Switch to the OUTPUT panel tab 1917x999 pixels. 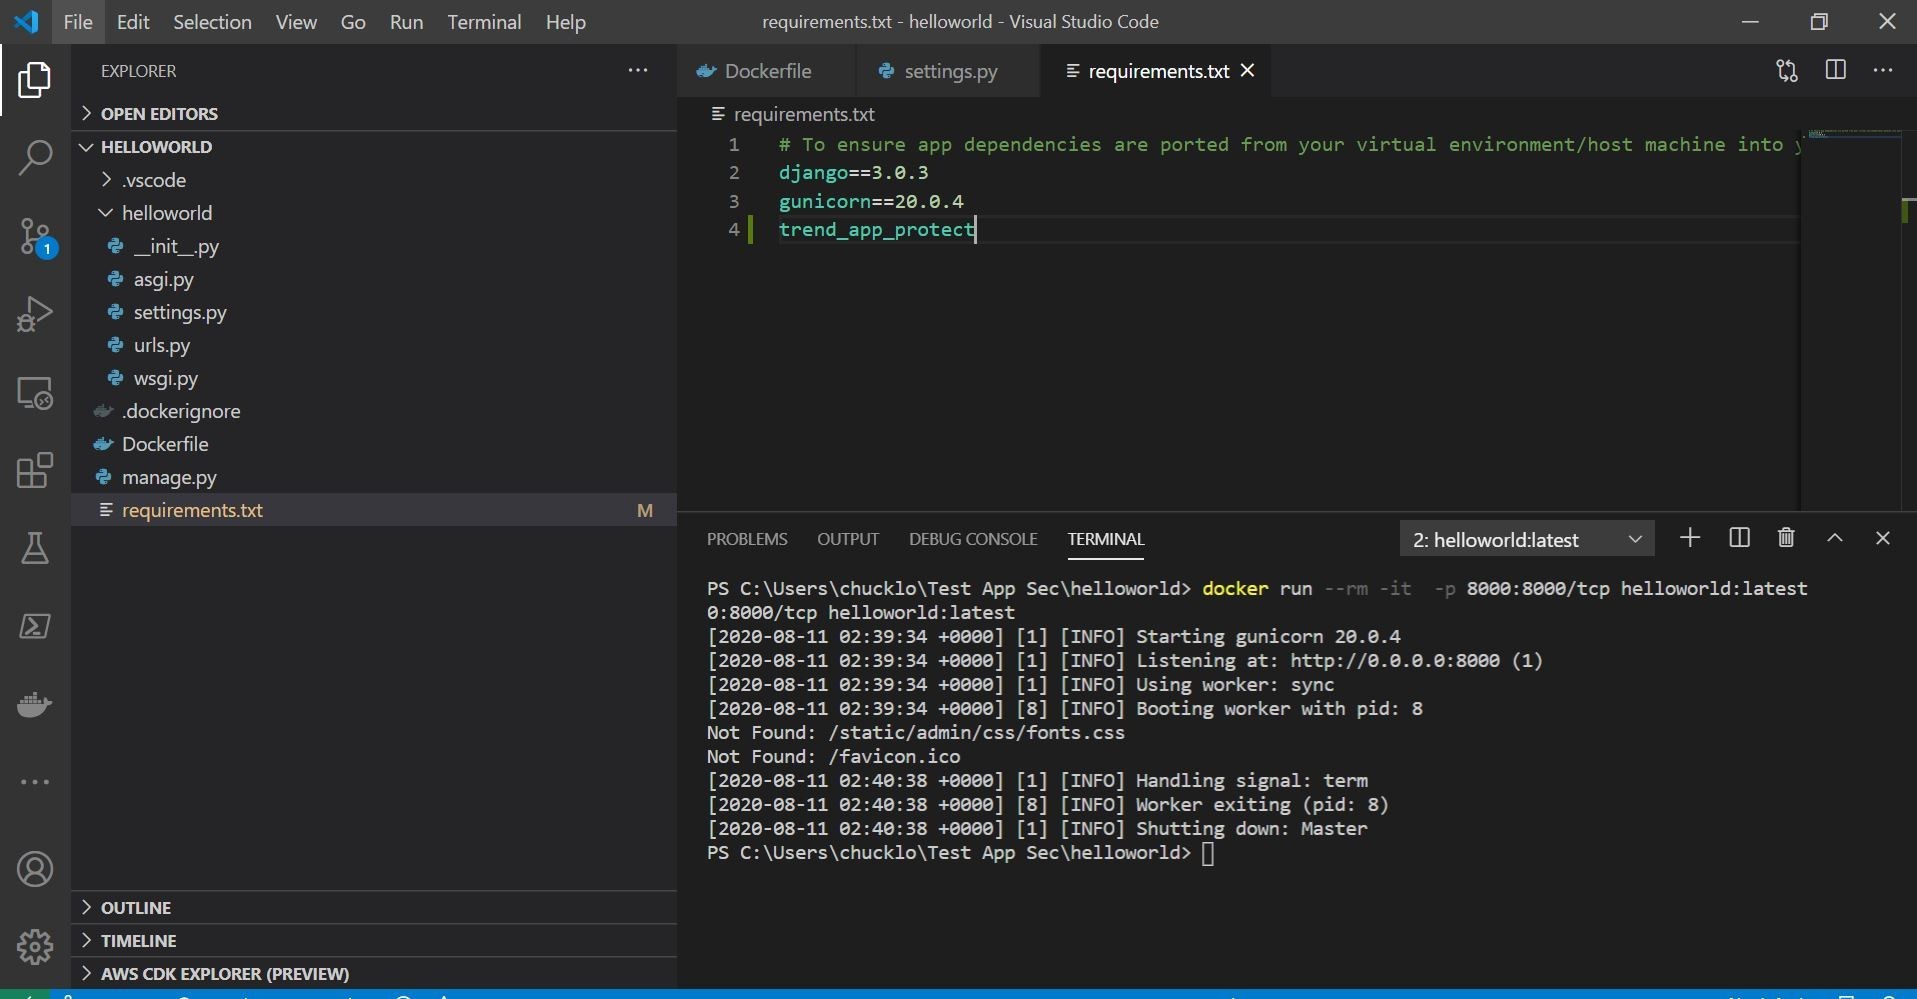(848, 539)
